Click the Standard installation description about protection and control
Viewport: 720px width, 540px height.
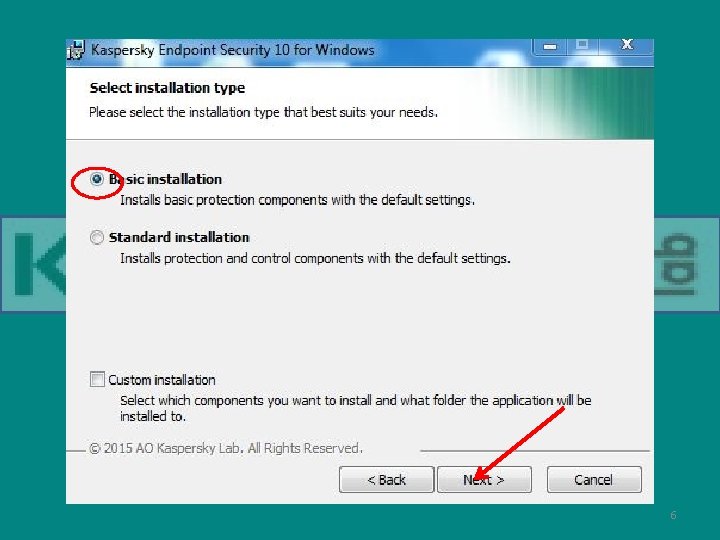[x=315, y=259]
